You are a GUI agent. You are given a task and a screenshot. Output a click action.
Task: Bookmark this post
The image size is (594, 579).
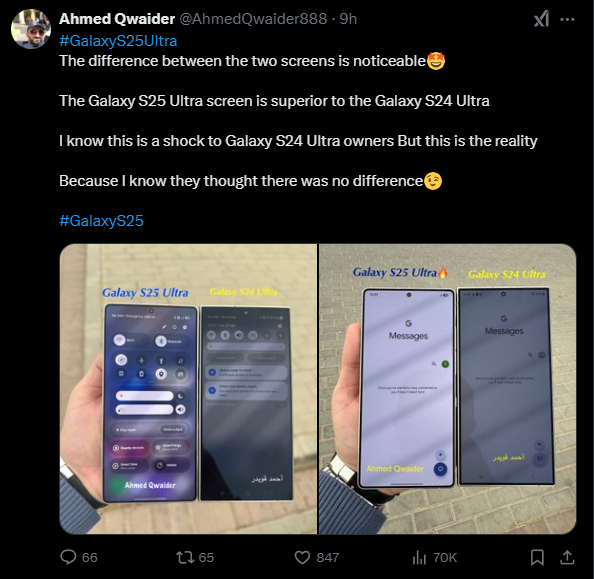click(x=537, y=557)
